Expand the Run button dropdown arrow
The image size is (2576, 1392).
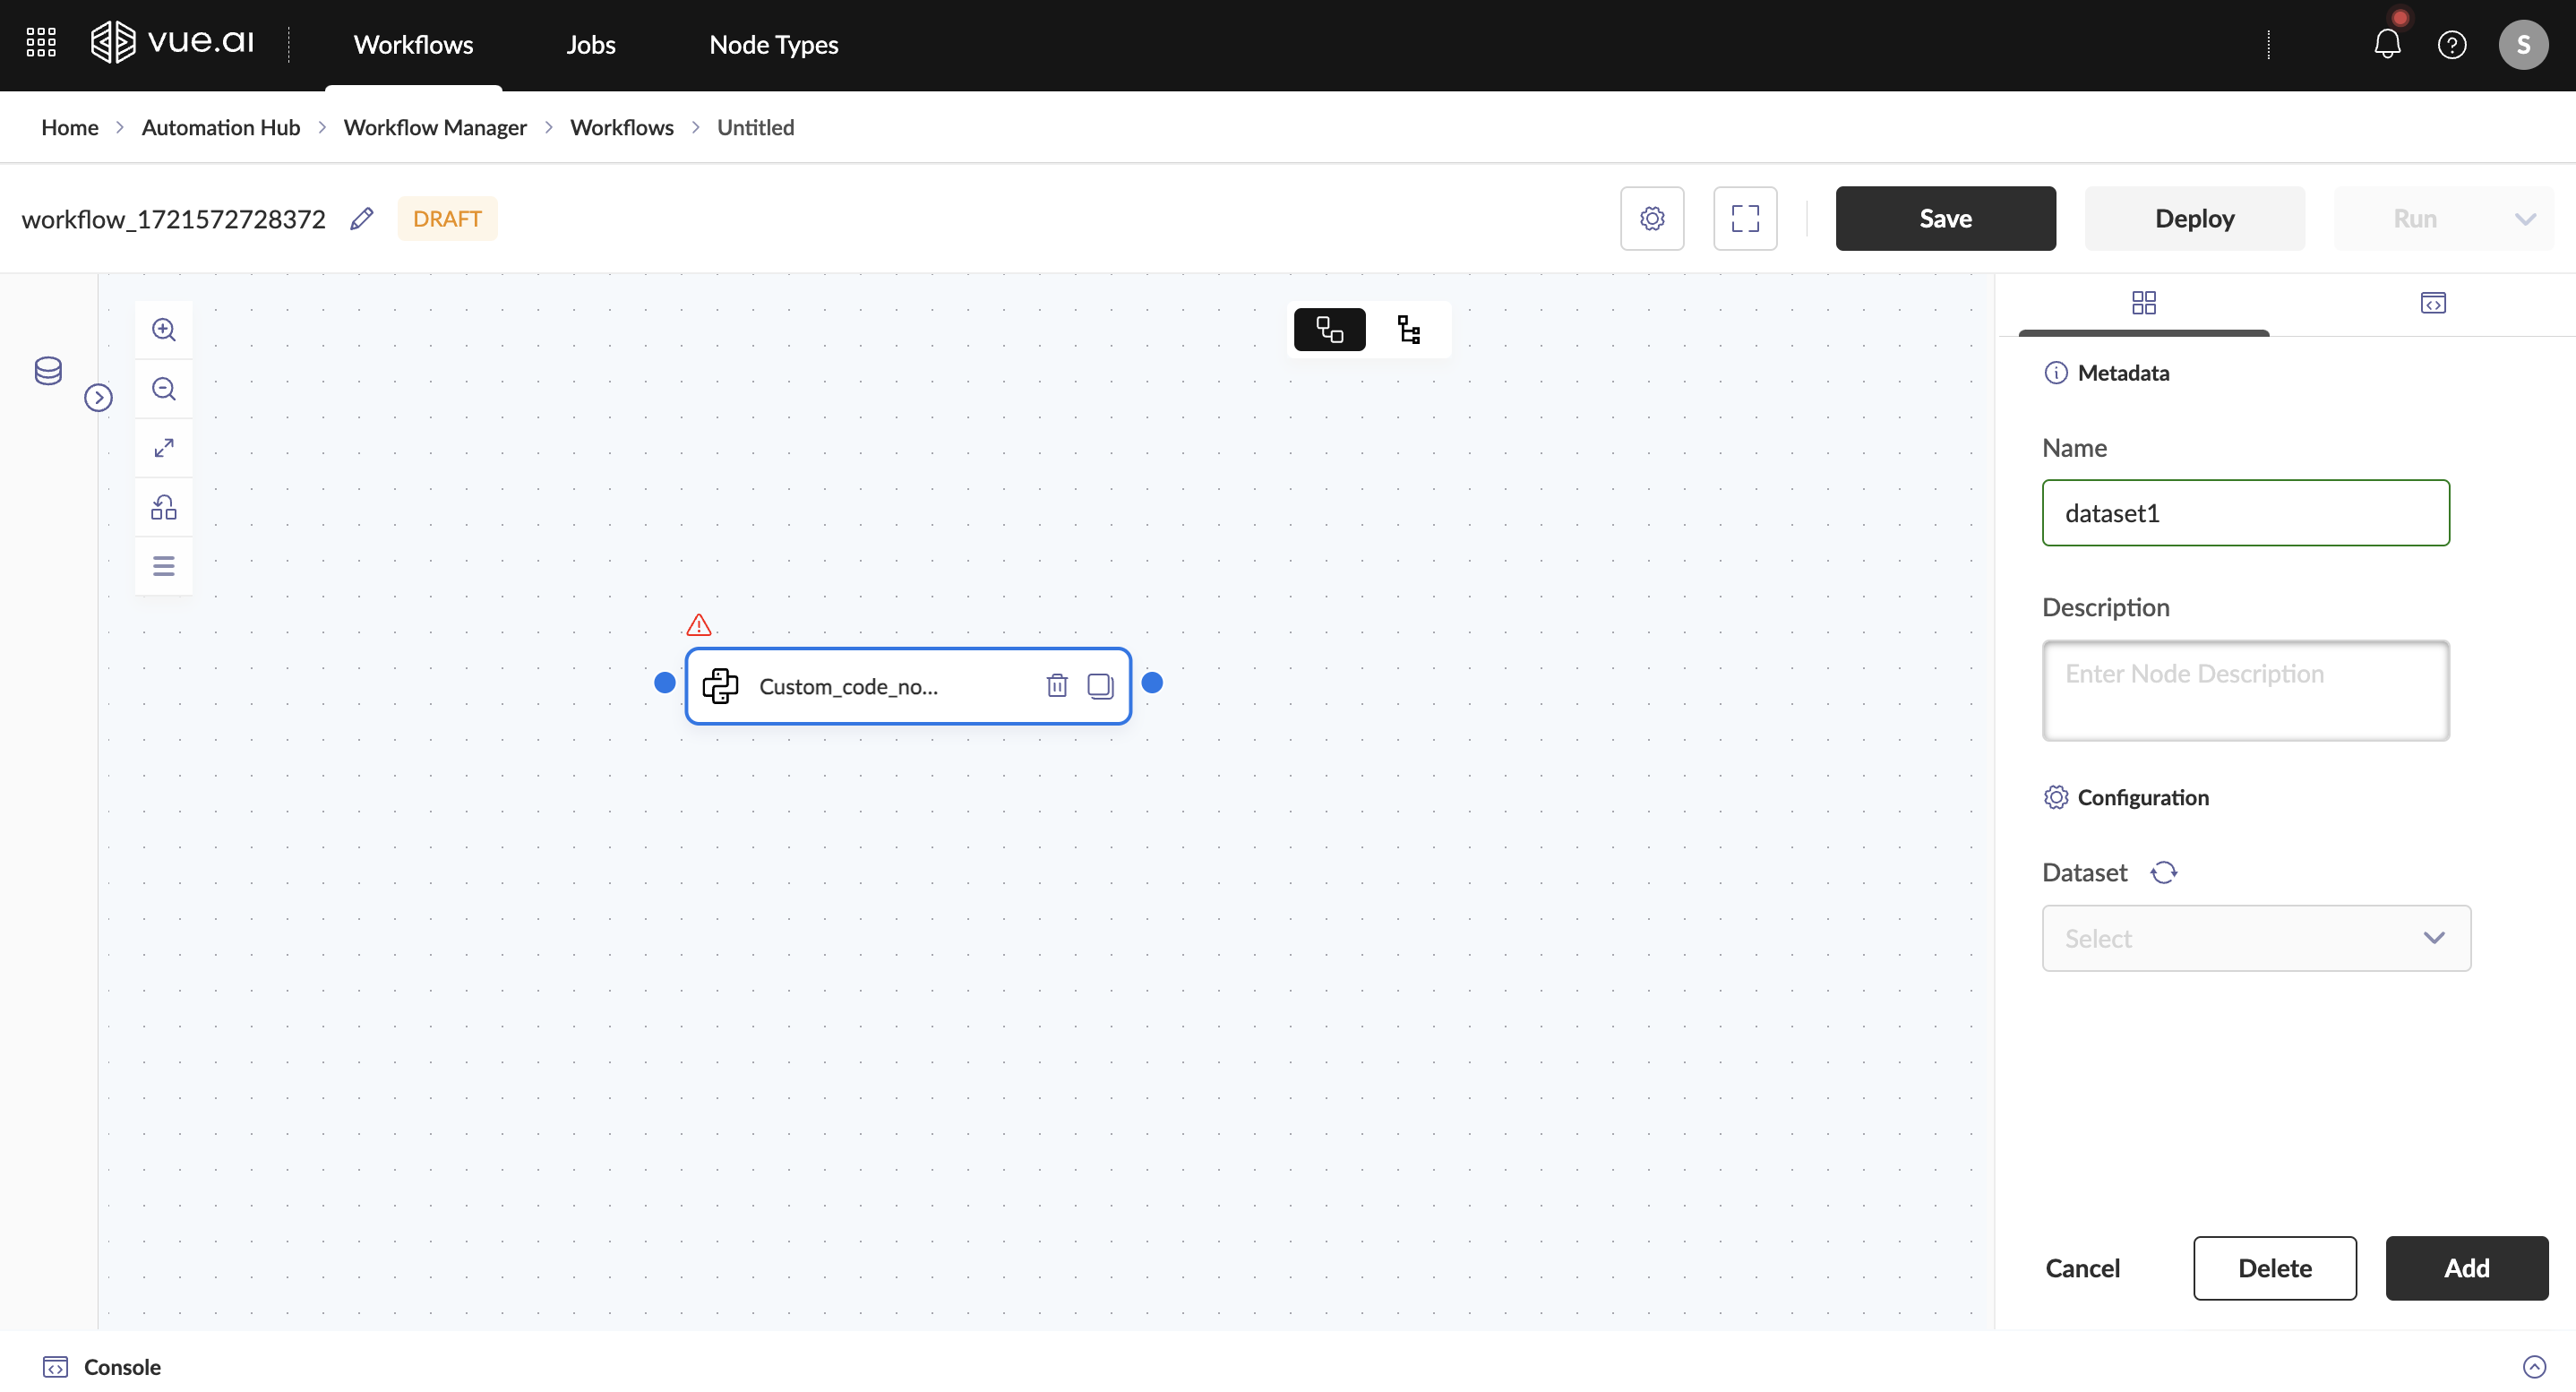(x=2525, y=219)
